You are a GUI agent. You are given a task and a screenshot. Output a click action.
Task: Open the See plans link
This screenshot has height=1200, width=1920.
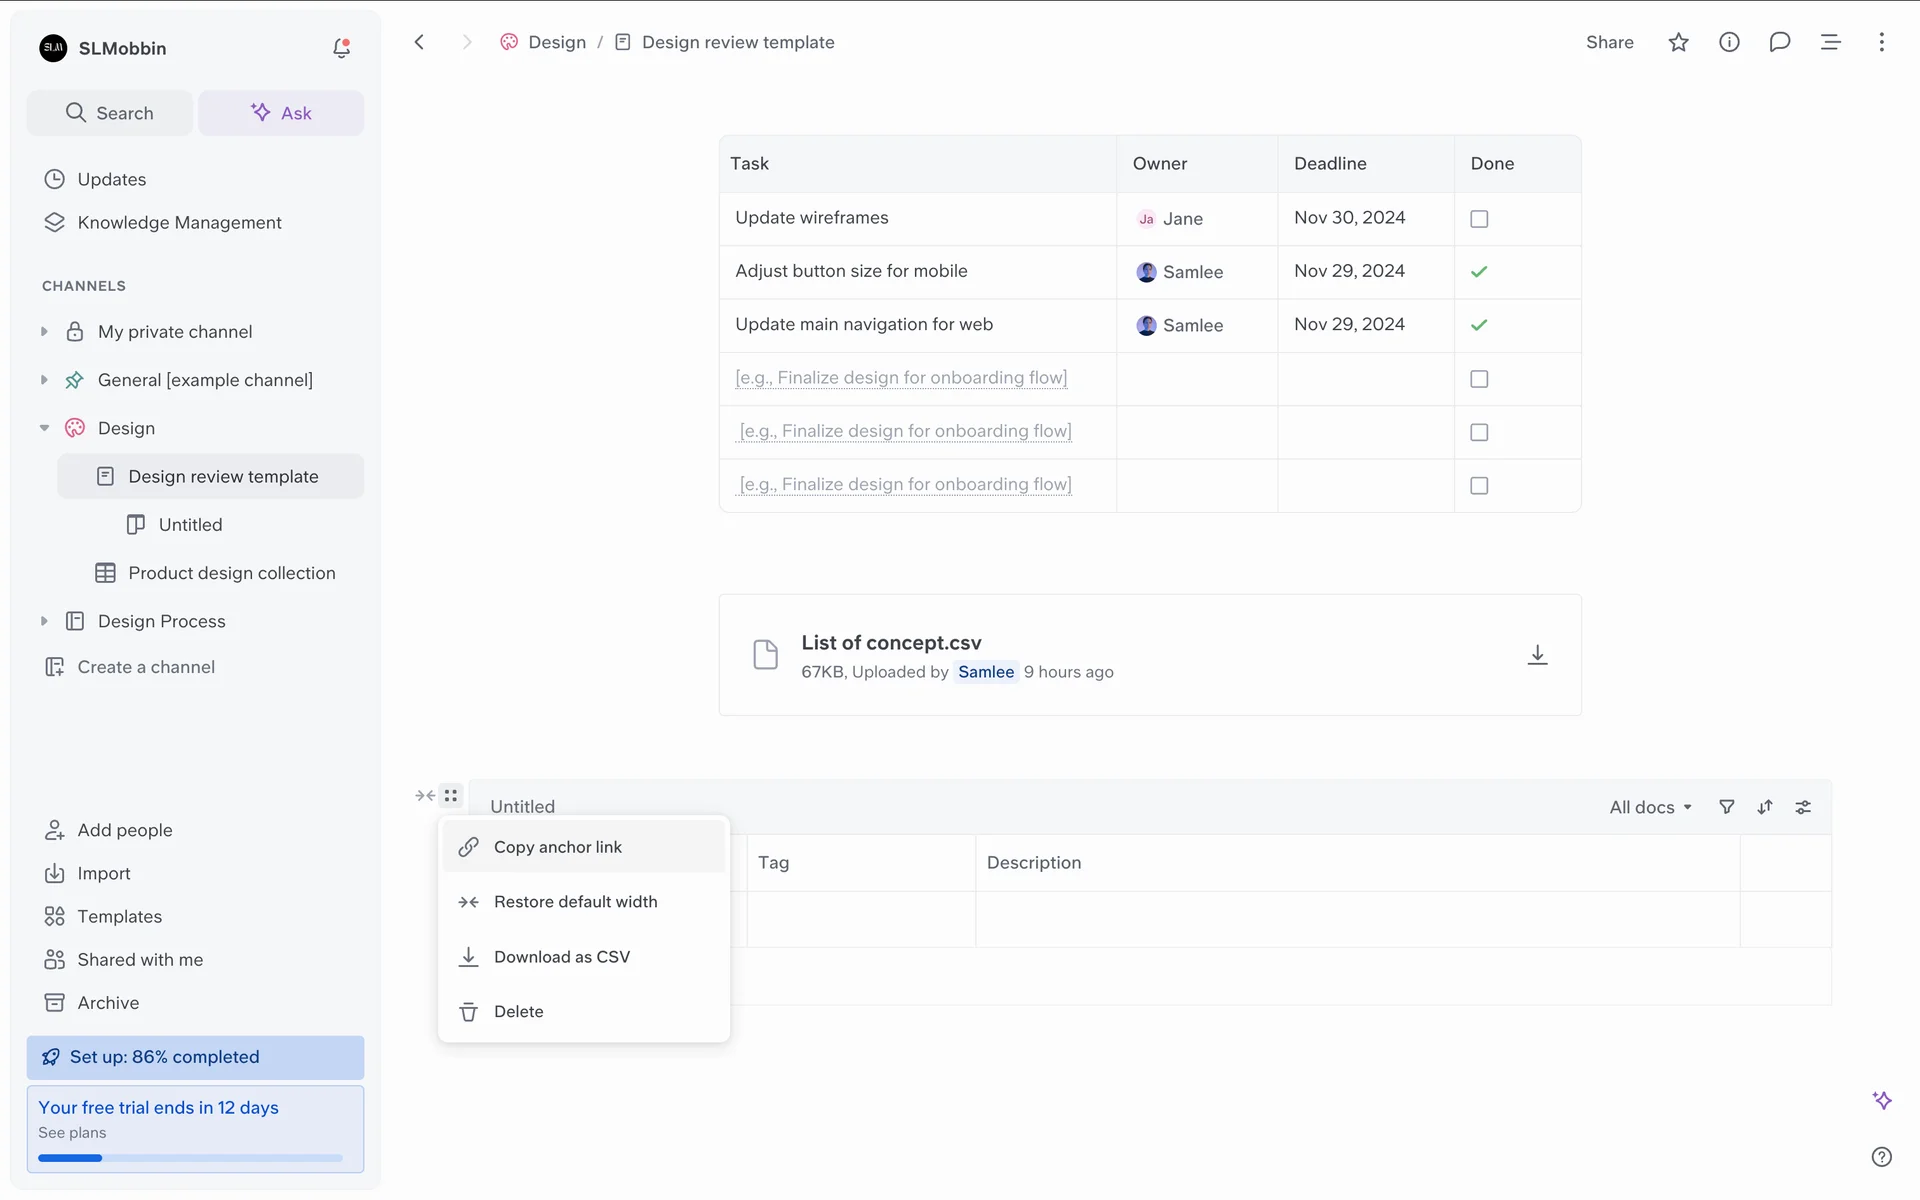[72, 1133]
